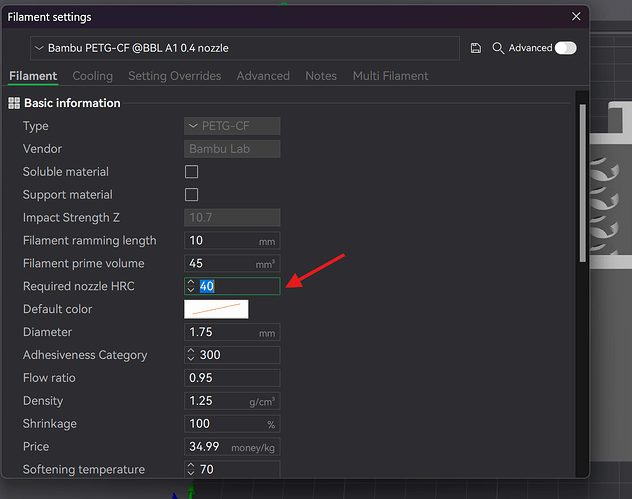This screenshot has width=632, height=499.
Task: Click the 'Filament prime volume' label
Action: [x=83, y=264]
